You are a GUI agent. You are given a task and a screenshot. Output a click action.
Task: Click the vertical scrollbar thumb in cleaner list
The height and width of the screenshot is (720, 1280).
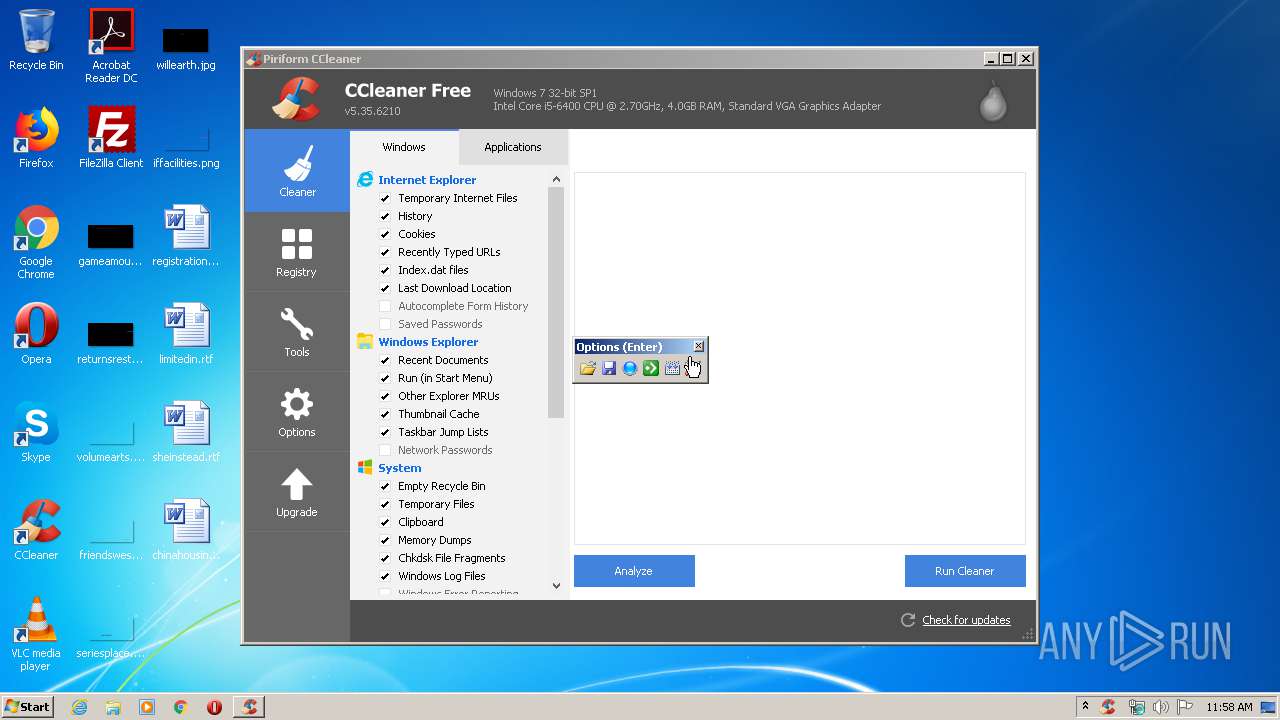(556, 303)
